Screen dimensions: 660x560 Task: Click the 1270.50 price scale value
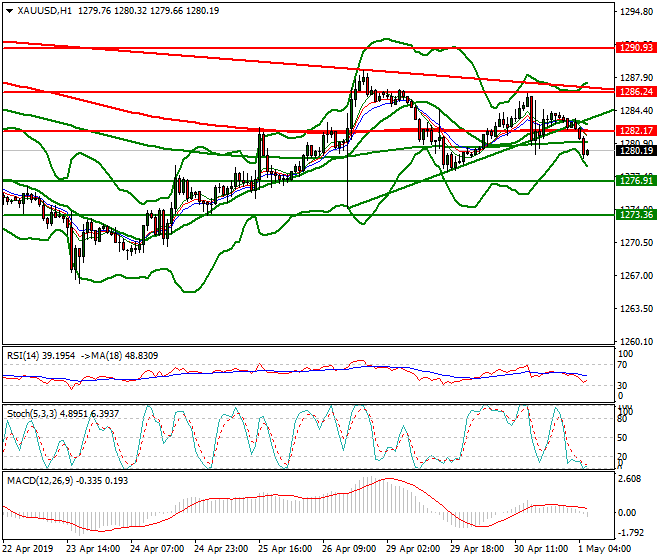[636, 243]
